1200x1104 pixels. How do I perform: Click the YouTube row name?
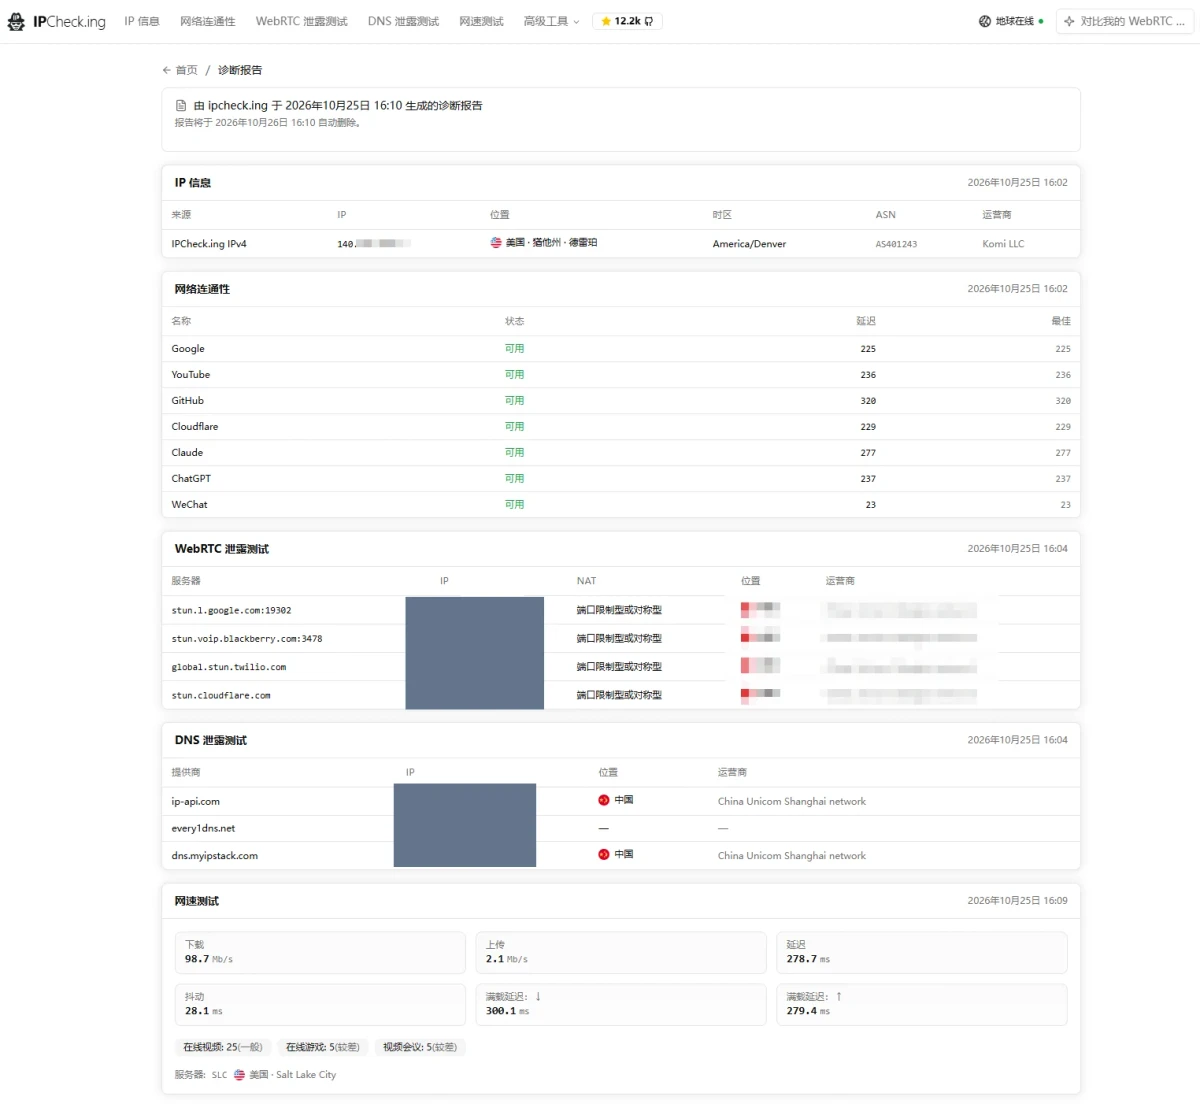pos(191,375)
